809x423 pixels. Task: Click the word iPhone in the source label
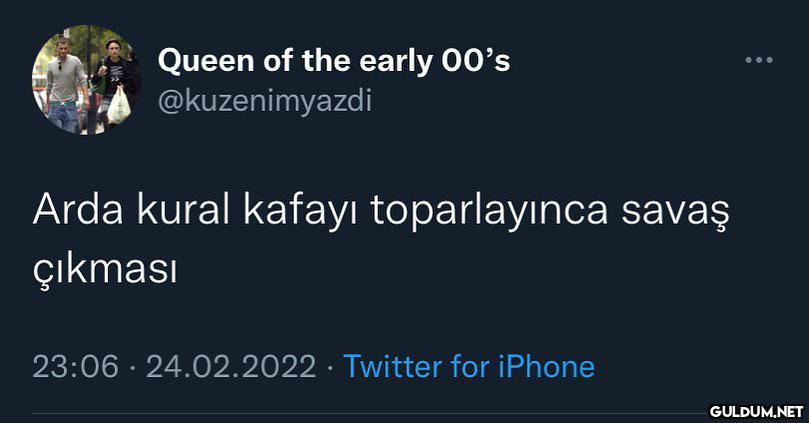[546, 366]
